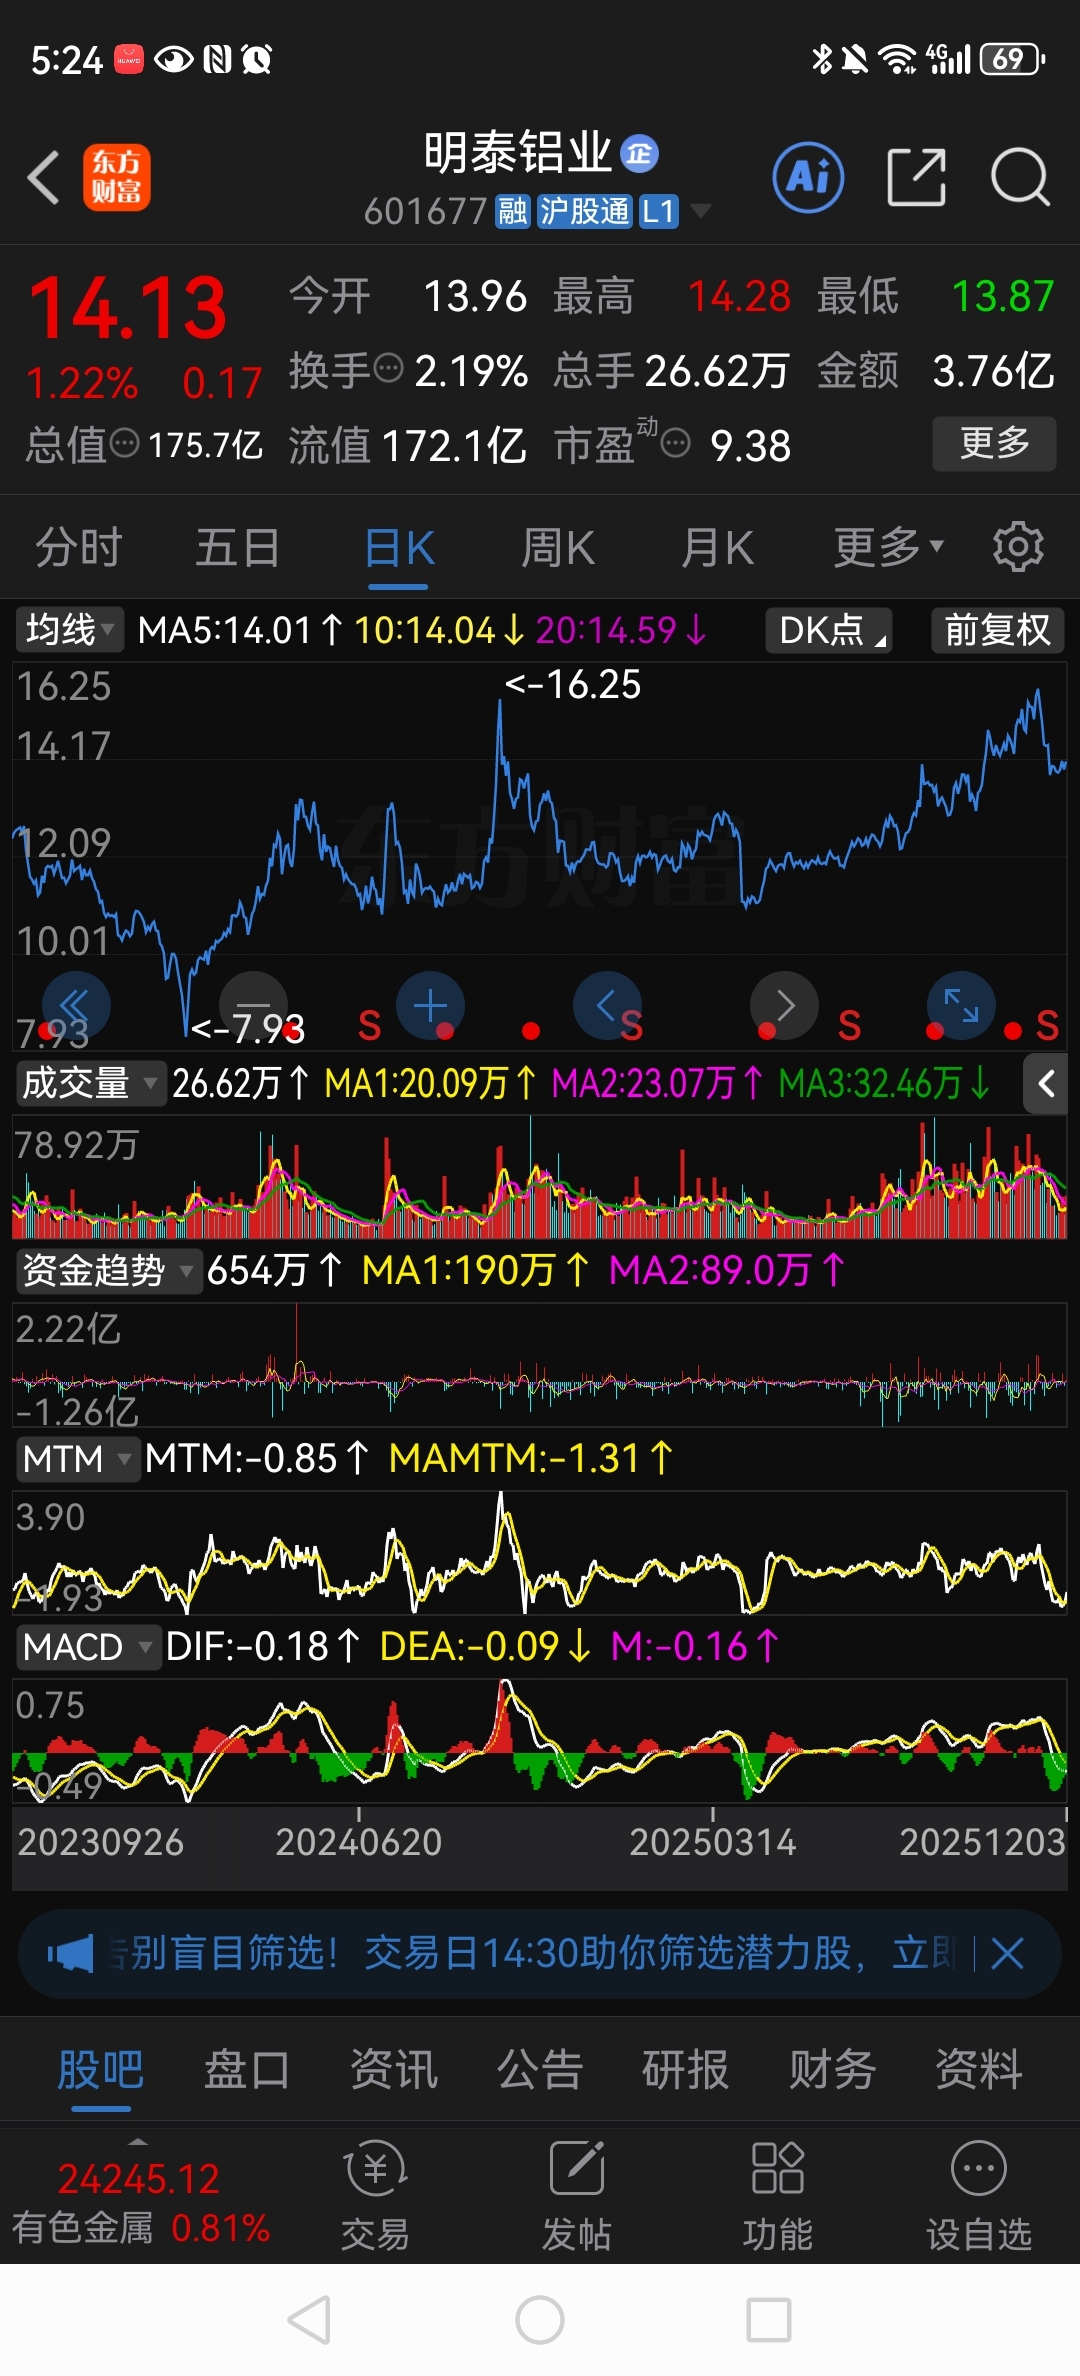Open the Ai assistant icon
Screen dimensions: 1080x2376
click(808, 177)
